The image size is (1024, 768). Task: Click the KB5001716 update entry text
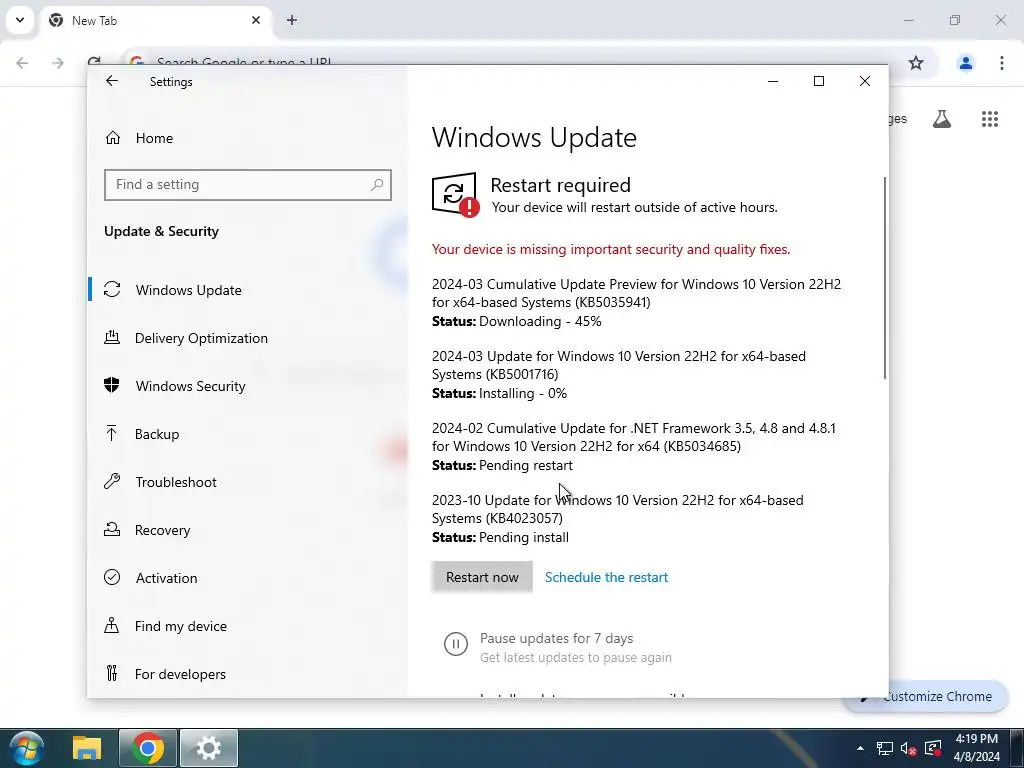pyautogui.click(x=618, y=365)
